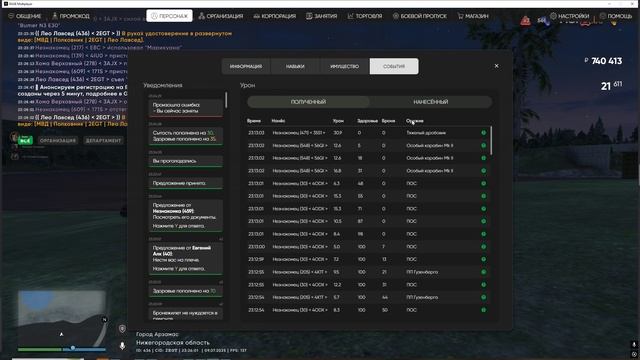Viewport: 640px width, 360px height.
Task: Click the gear icon beside НАСТРОЙКИ
Action: point(553,16)
